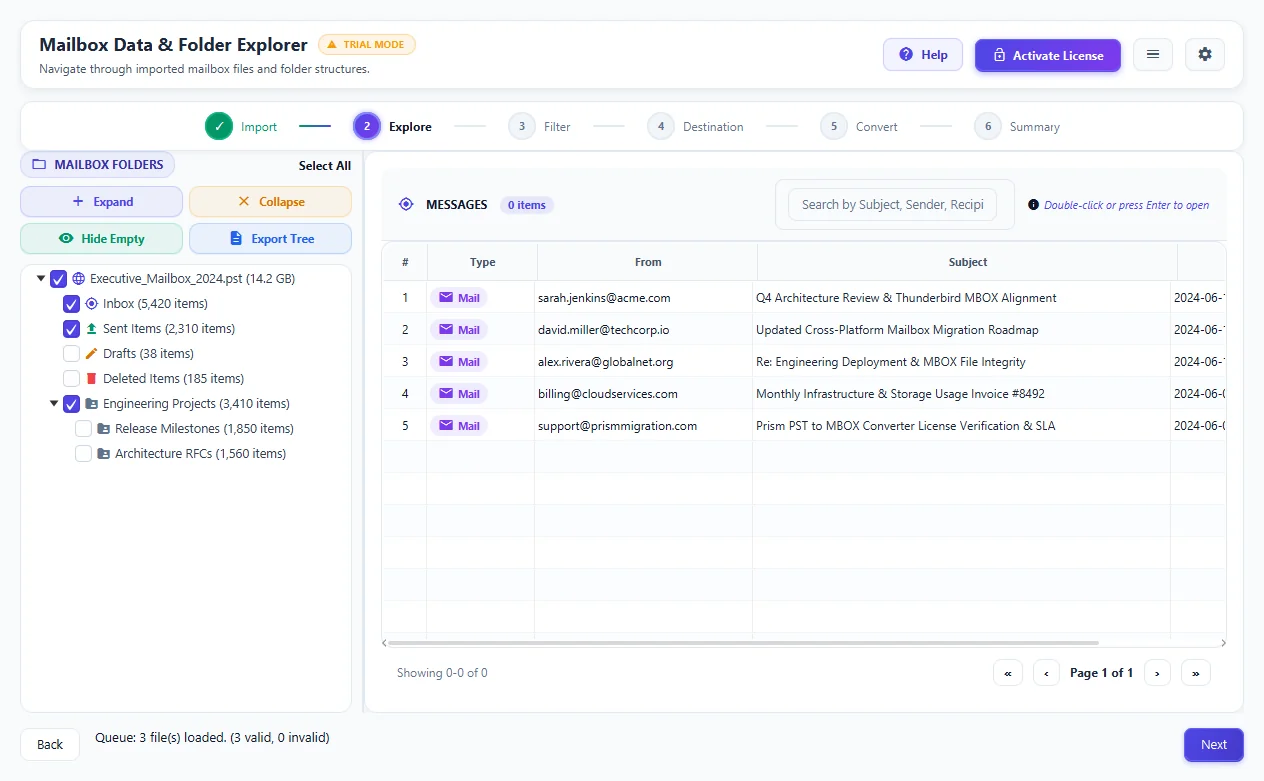Click Export Tree button
This screenshot has height=781, width=1264.
pos(270,239)
